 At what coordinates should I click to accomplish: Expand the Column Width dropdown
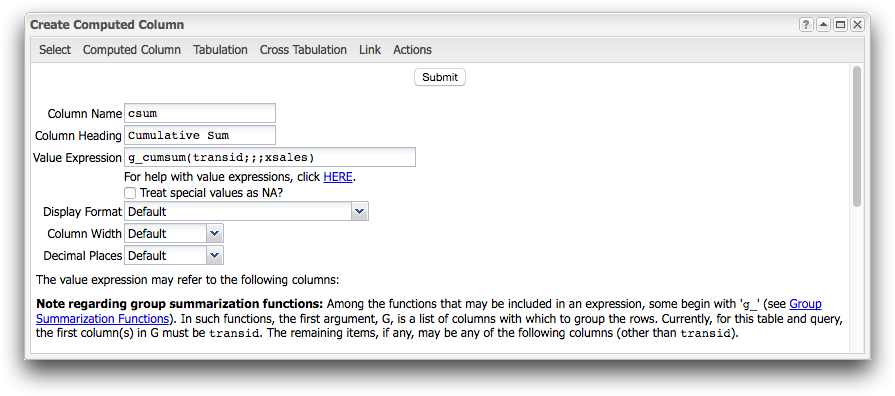point(174,233)
